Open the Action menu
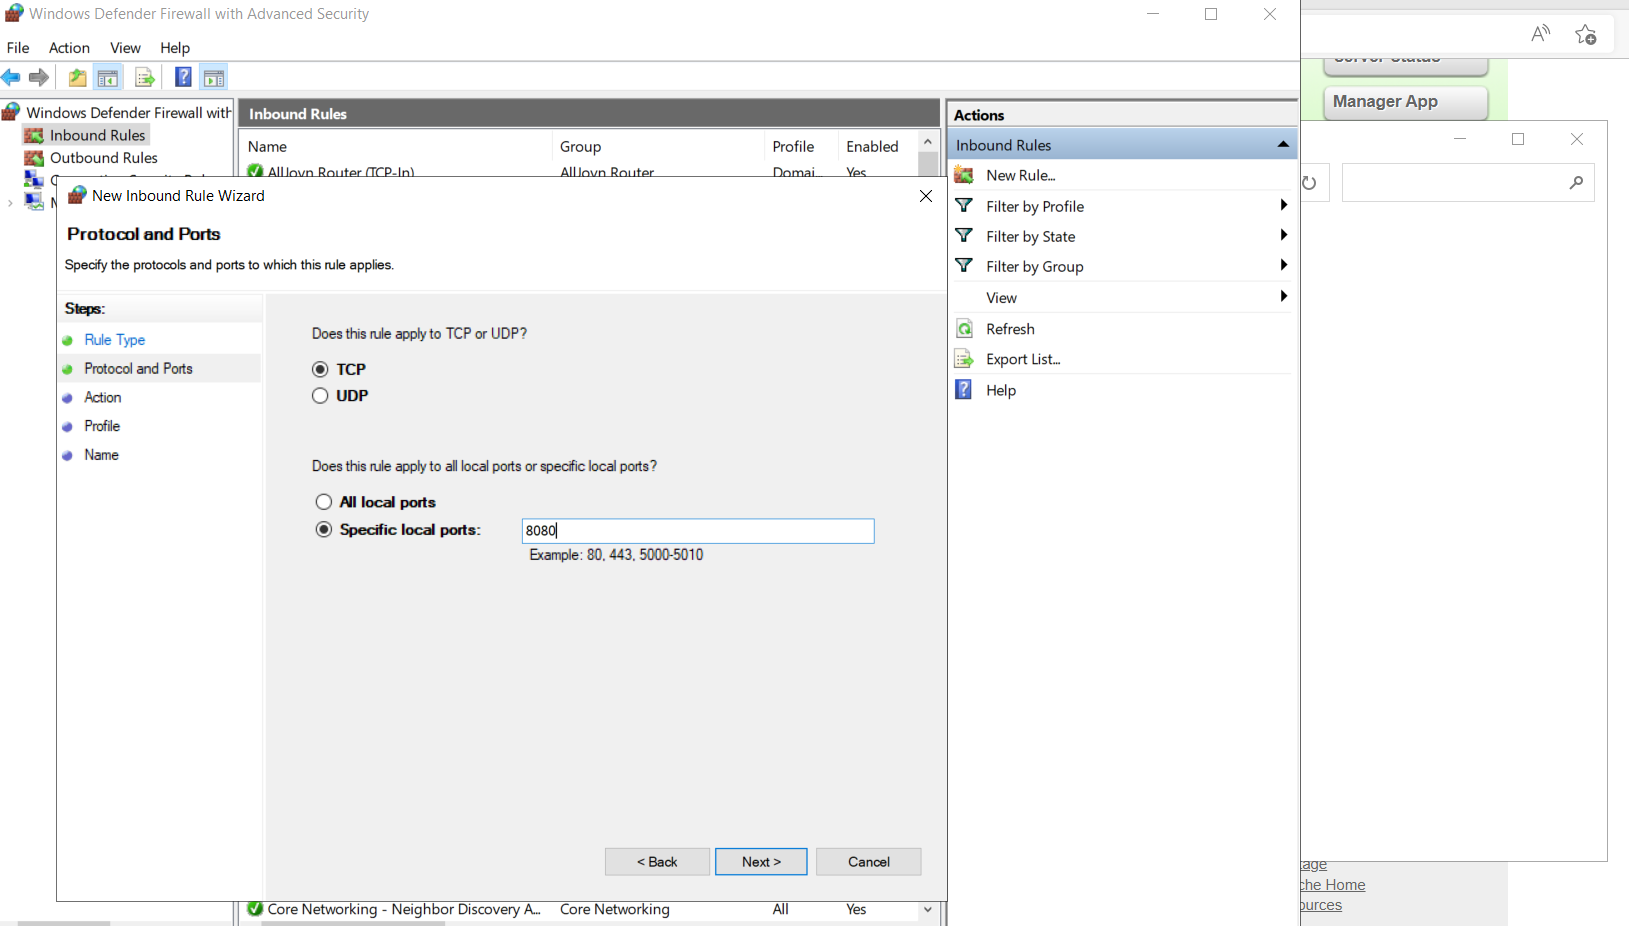Screen dimensions: 1629x926 [x=69, y=48]
